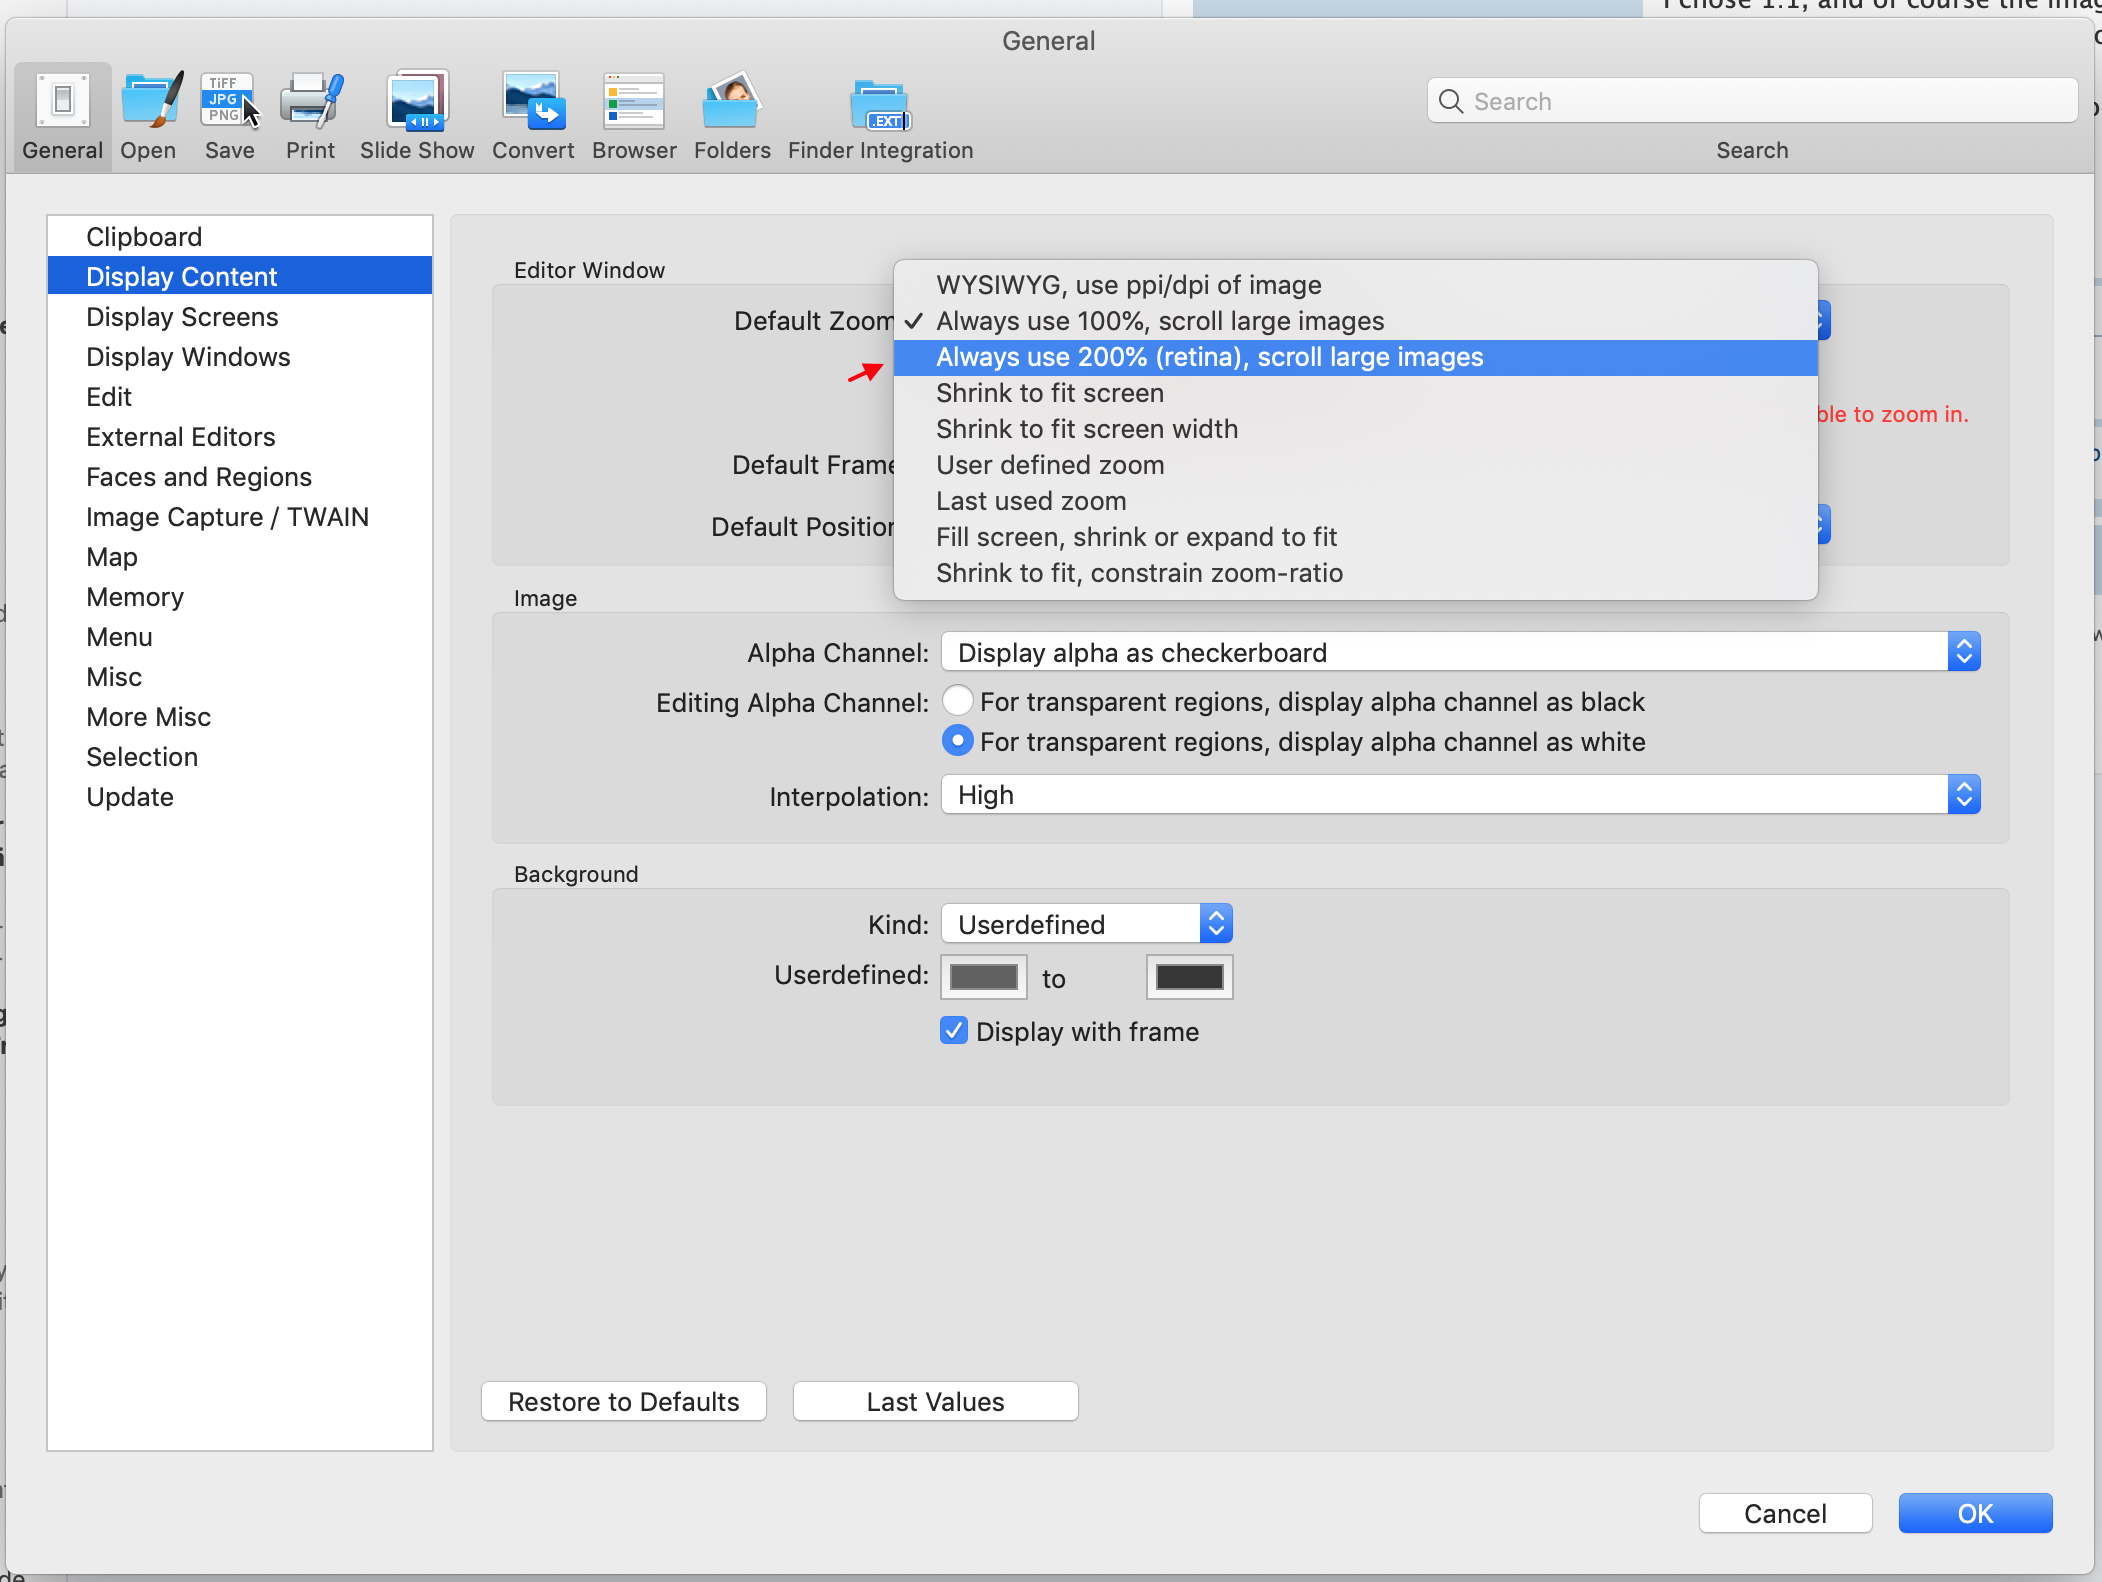Select External Editors in the sidebar

pos(240,437)
